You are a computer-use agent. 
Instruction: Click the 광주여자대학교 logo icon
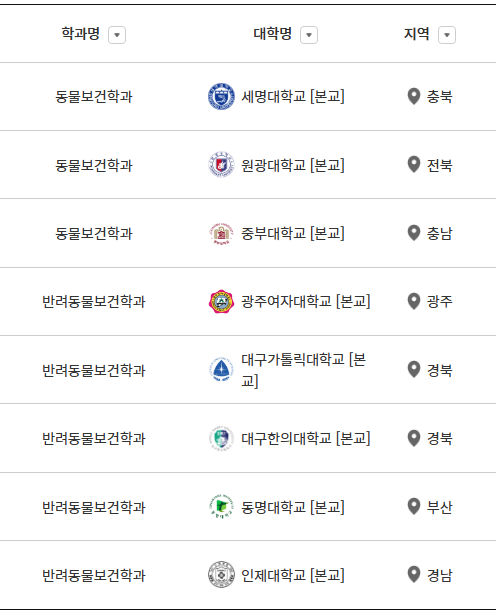[x=221, y=301]
